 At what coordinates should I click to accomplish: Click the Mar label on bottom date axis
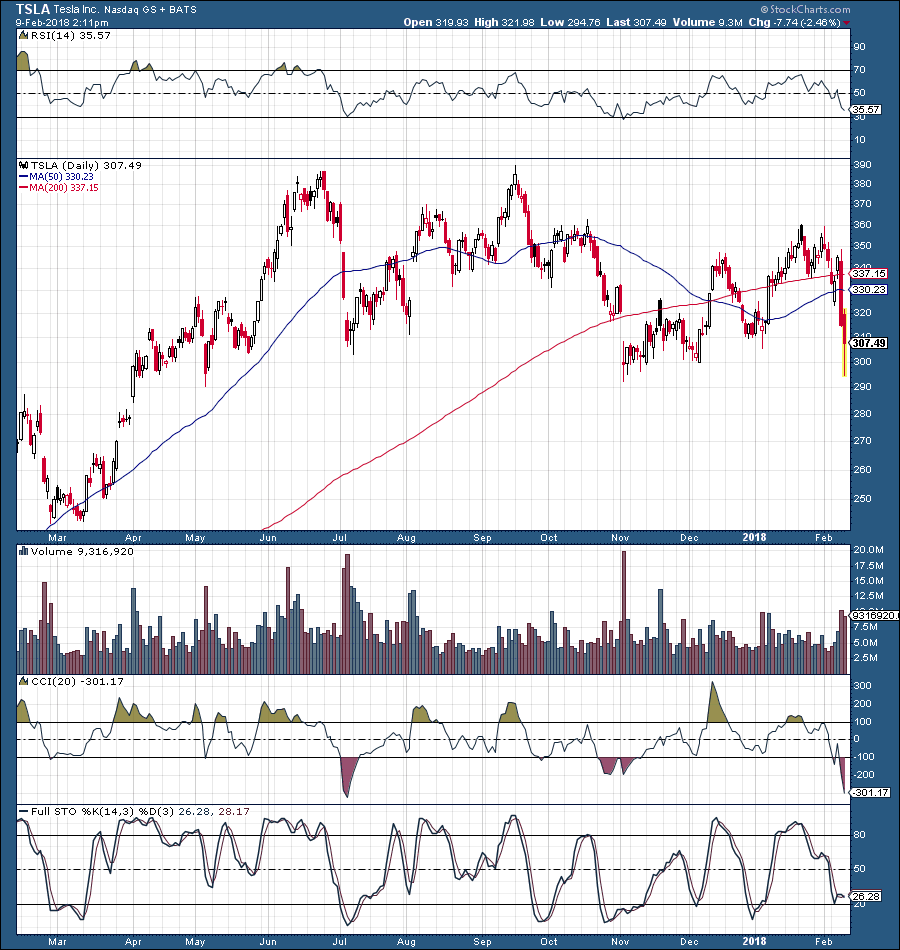pyautogui.click(x=57, y=942)
